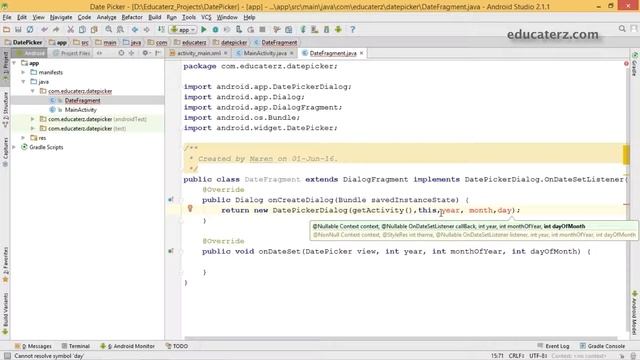Click the Paste icon in toolbar

coord(94,29)
